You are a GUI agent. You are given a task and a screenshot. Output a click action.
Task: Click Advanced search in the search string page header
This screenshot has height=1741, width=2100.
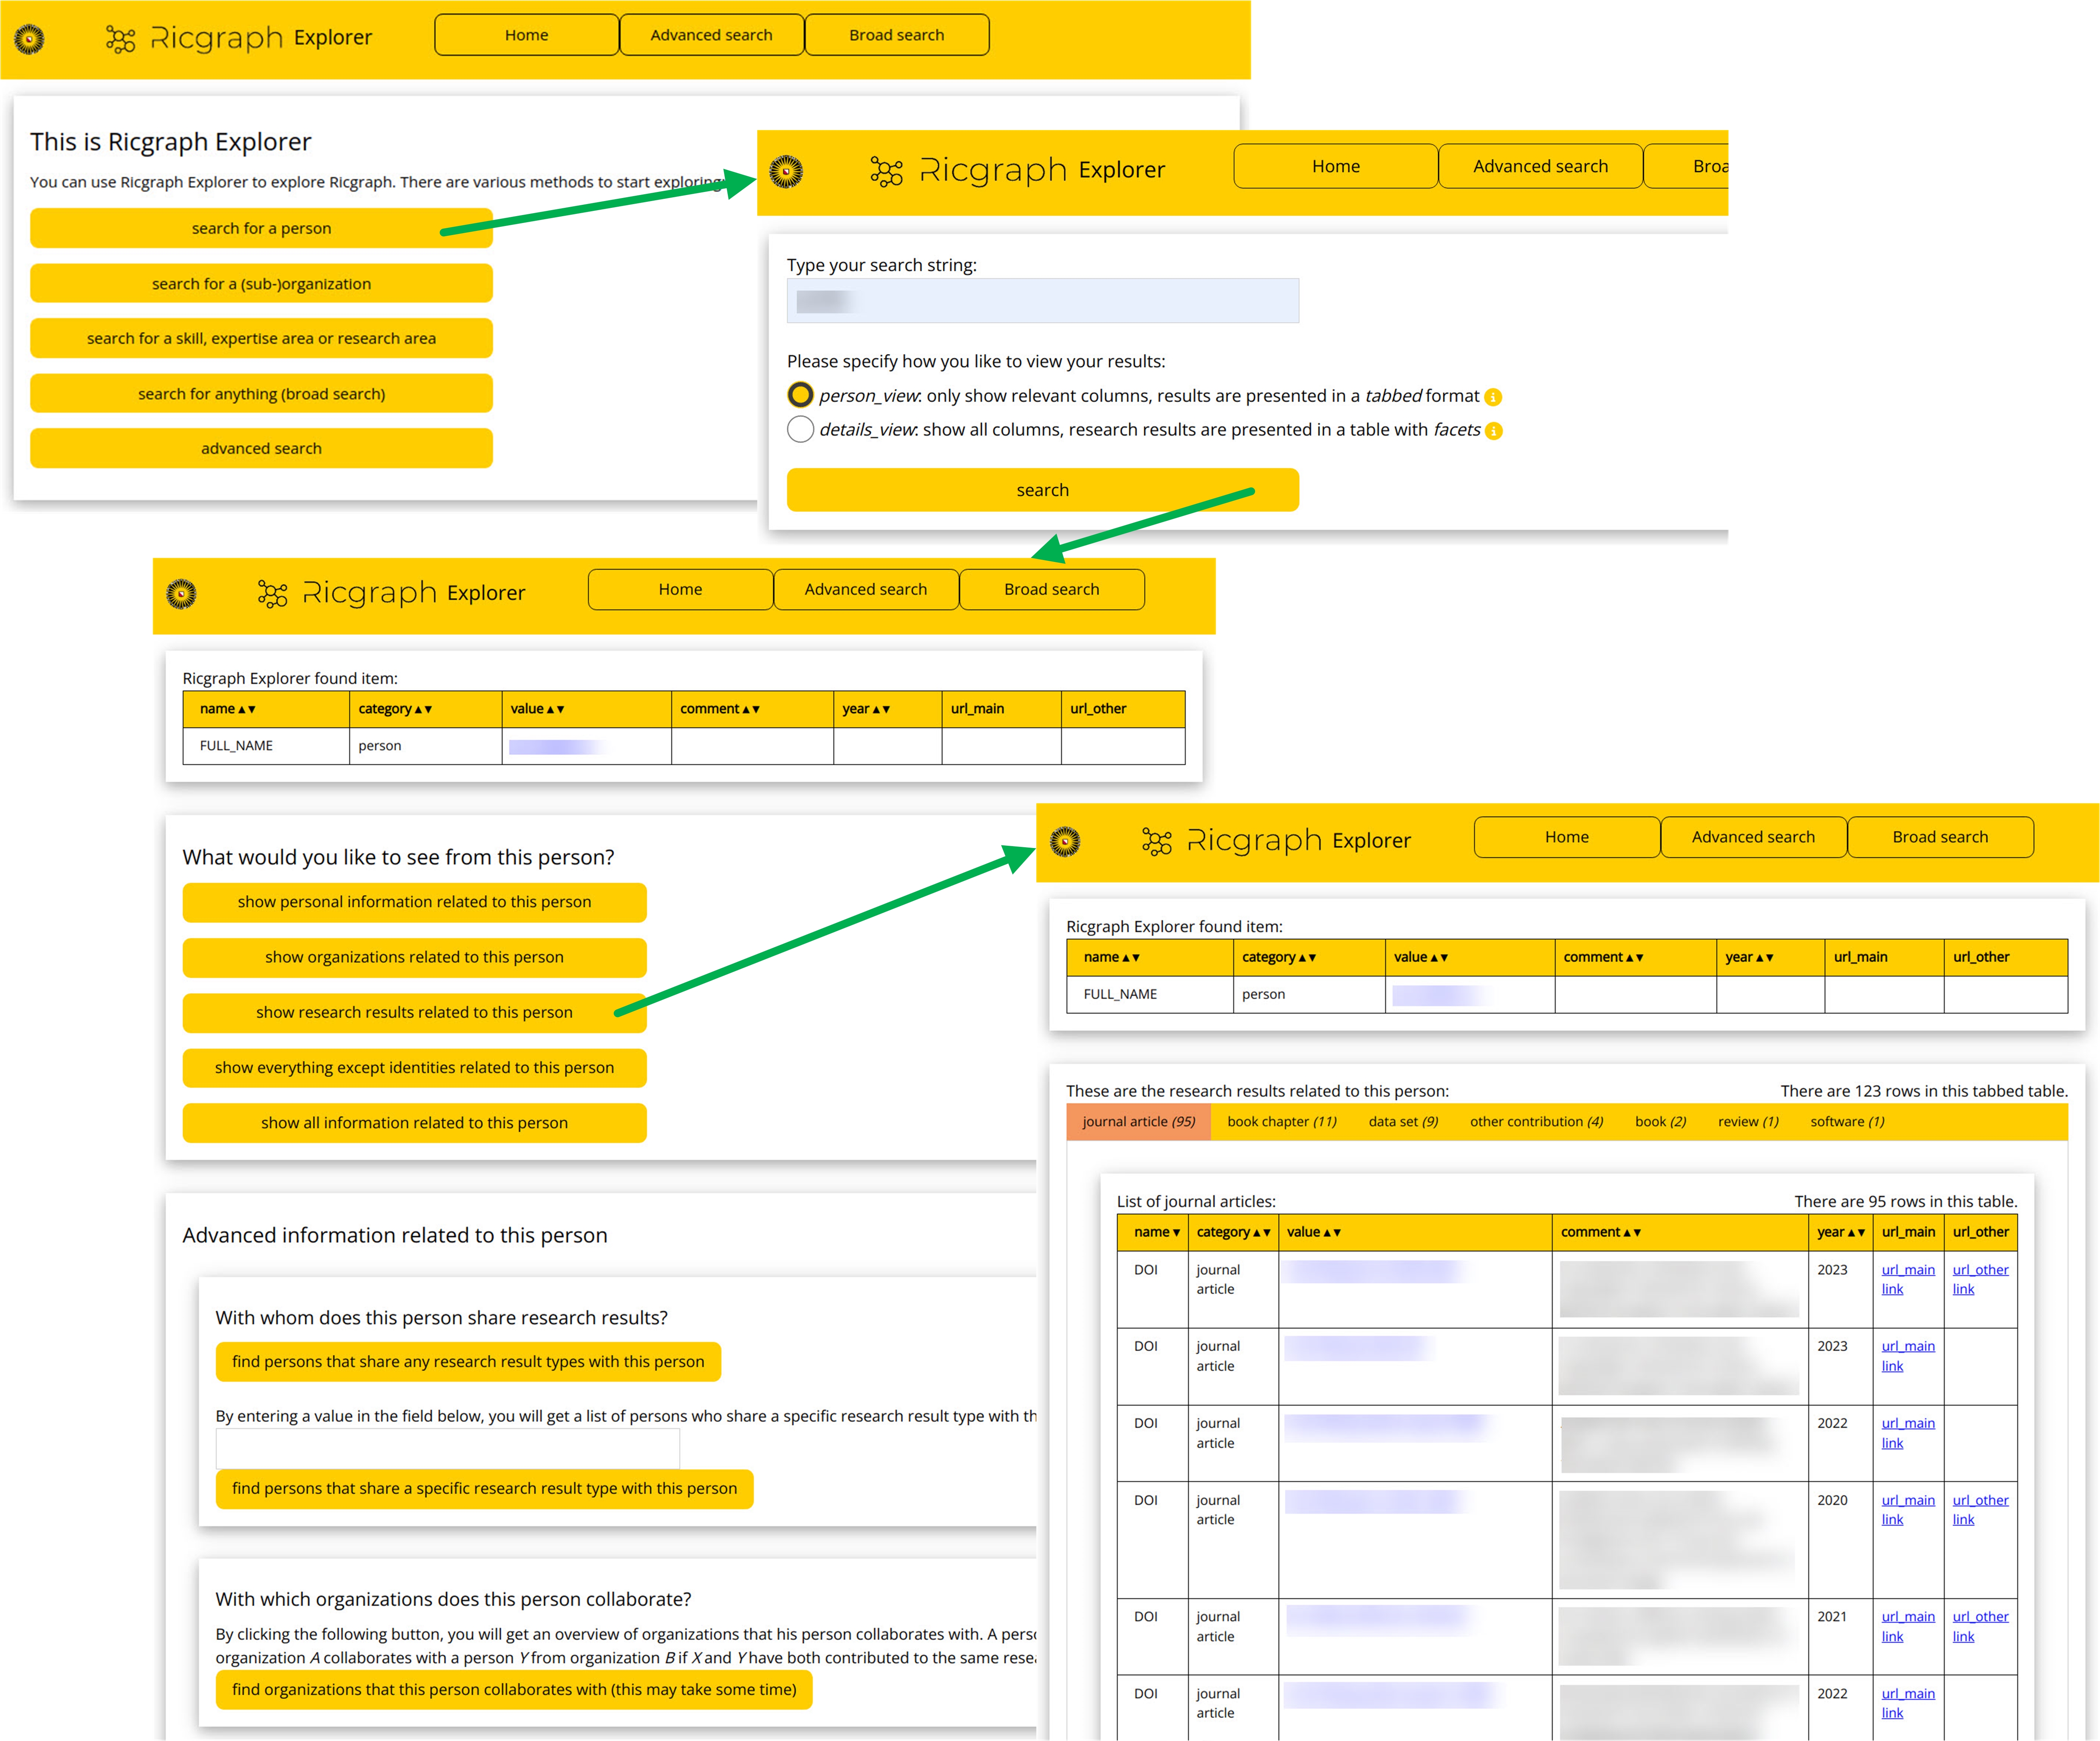(x=1541, y=166)
